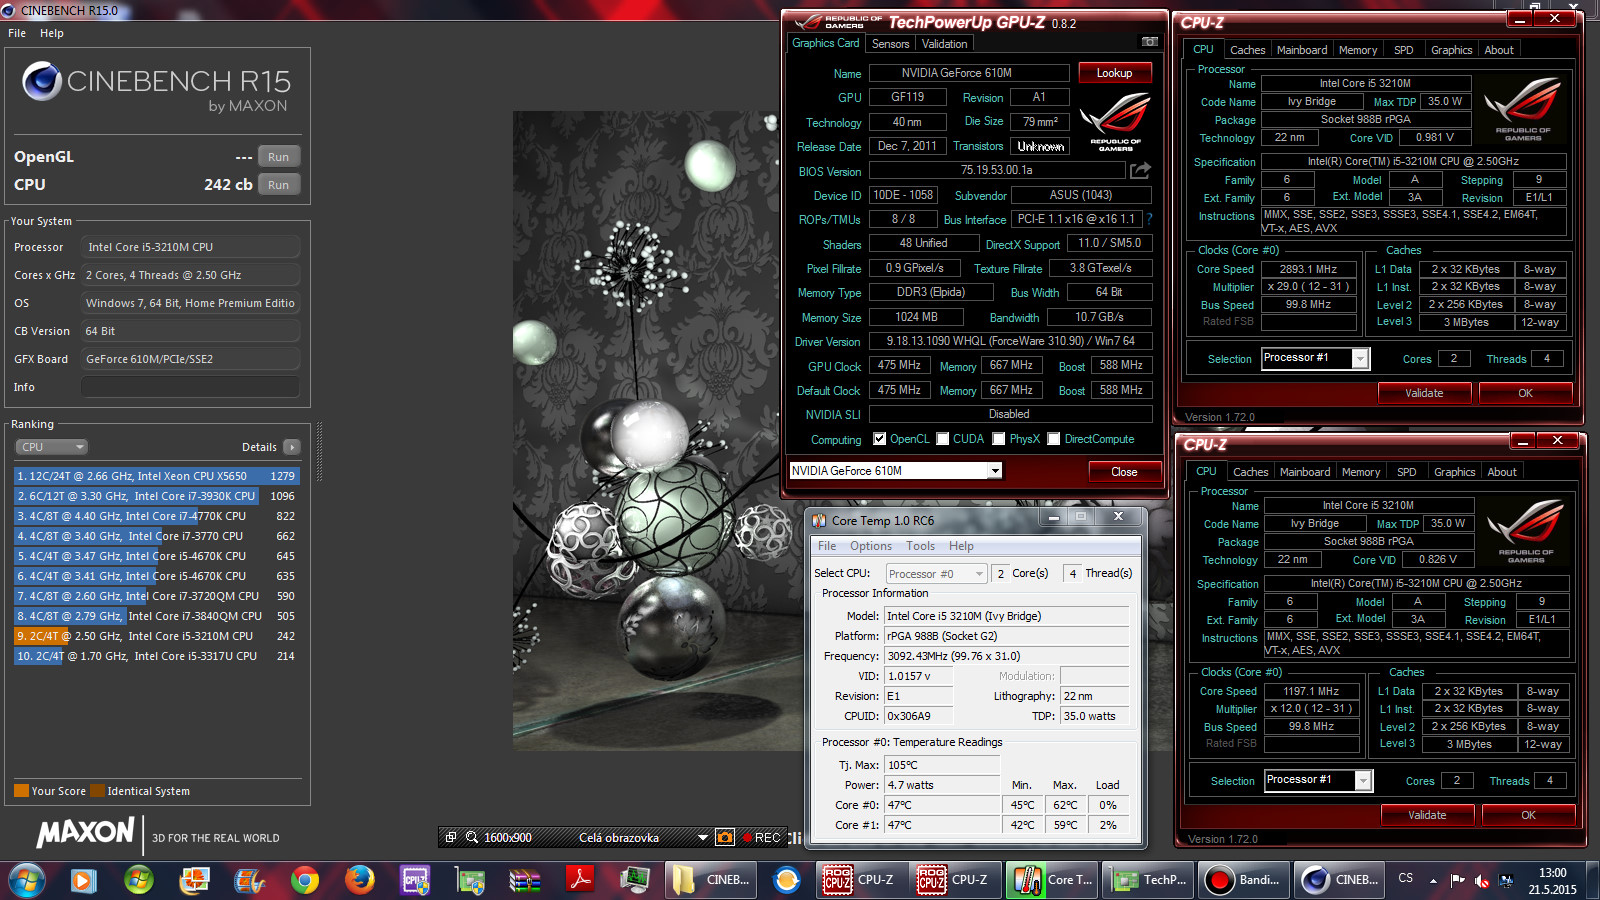Open the upper CPU-Z Processor #1 dropdown
Image resolution: width=1600 pixels, height=900 pixels.
[x=1360, y=358]
